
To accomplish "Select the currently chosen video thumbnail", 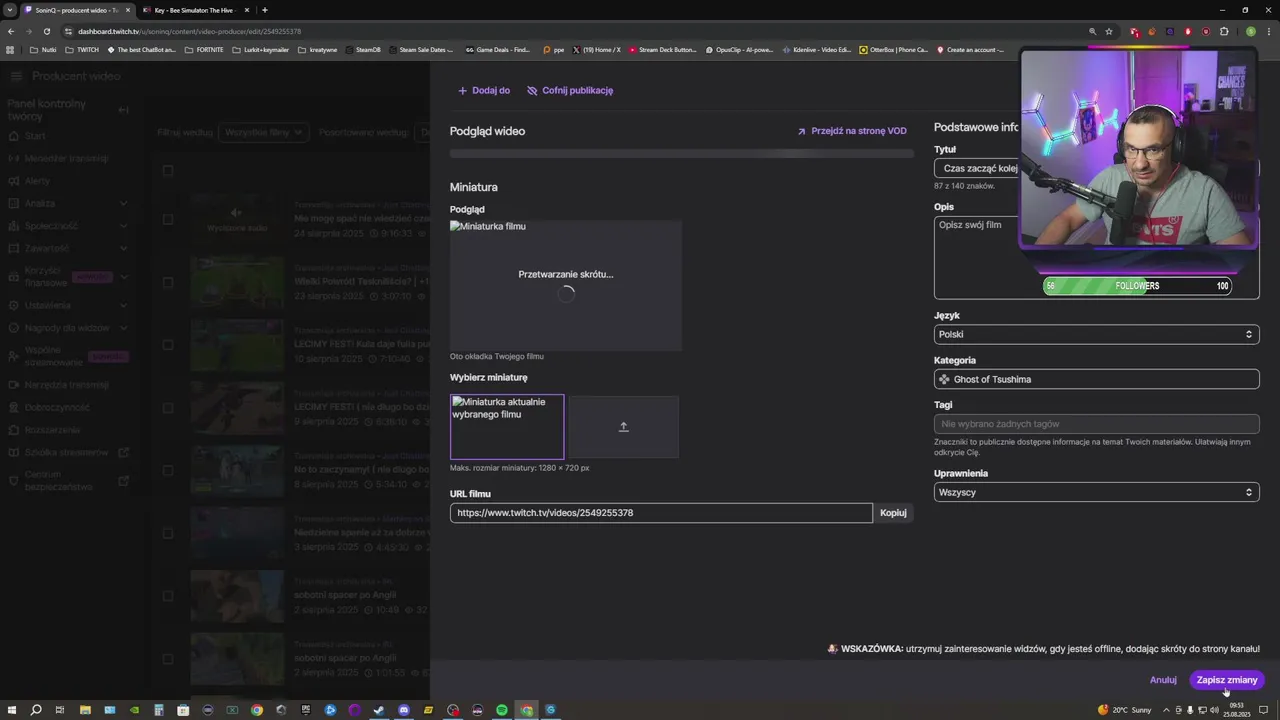I will tap(507, 427).
